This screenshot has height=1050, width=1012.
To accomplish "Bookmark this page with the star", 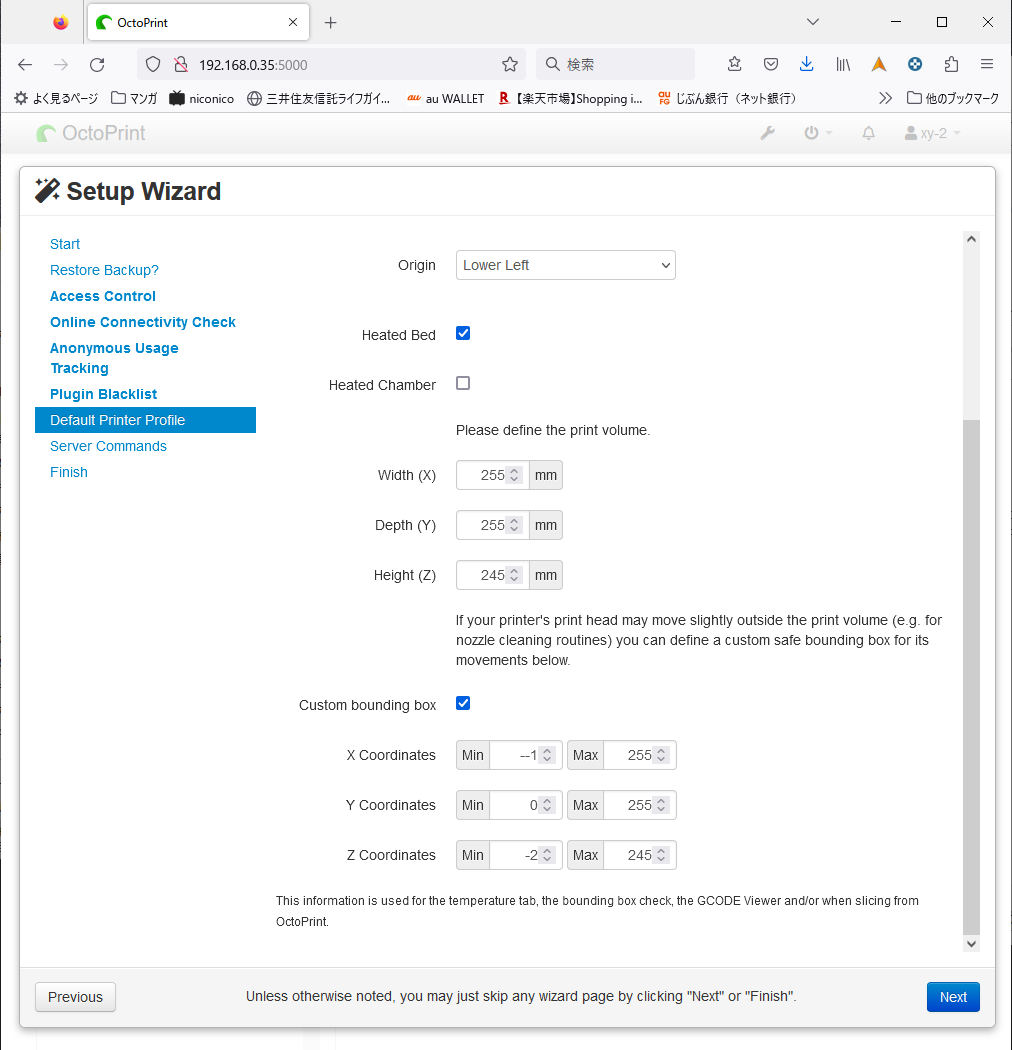I will tap(510, 64).
